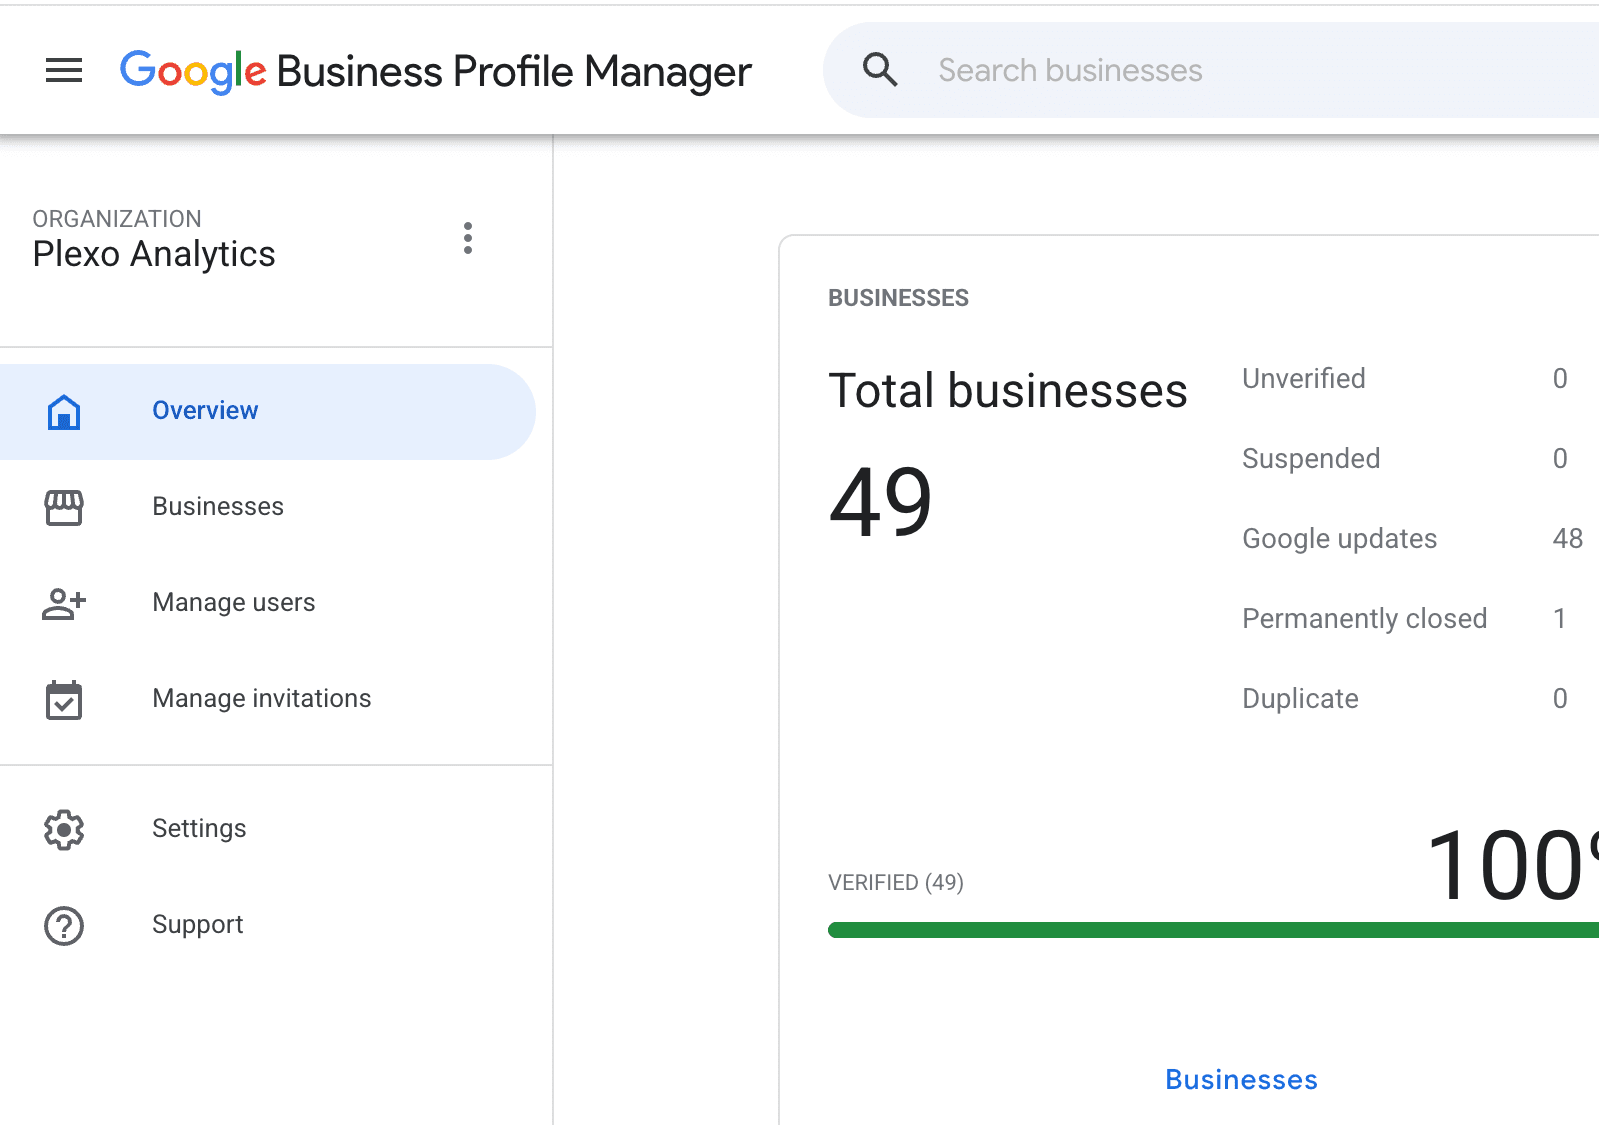
Task: Click the Google updates label
Action: click(x=1339, y=539)
